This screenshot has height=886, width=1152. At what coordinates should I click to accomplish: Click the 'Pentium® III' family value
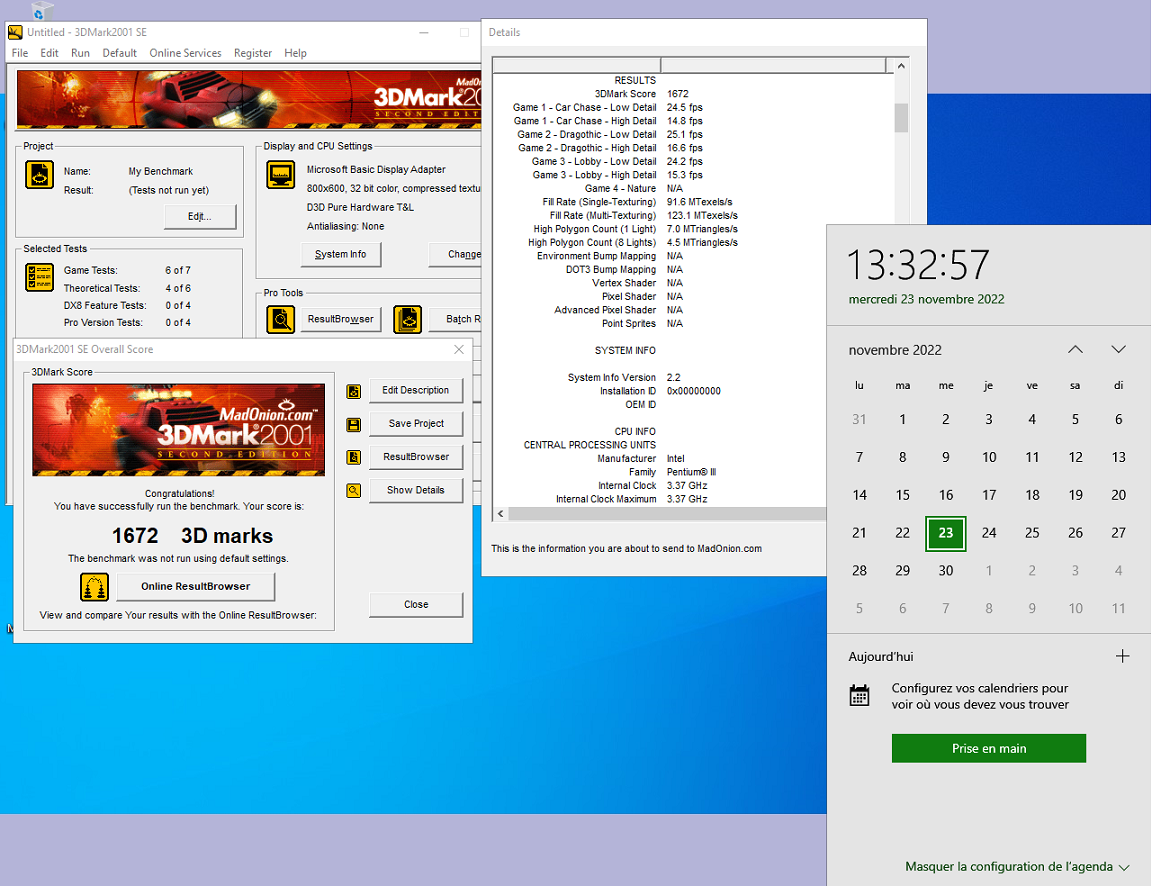point(691,472)
